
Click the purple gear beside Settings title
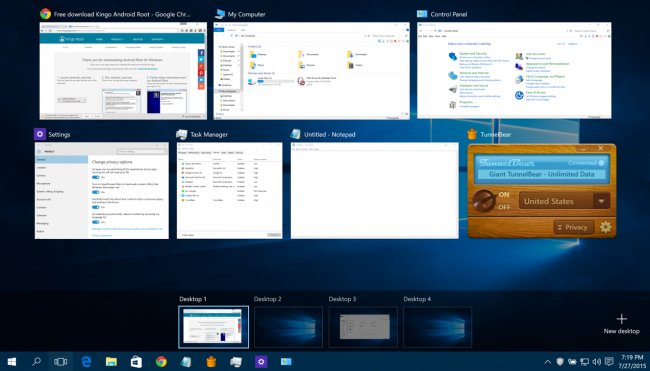(40, 134)
